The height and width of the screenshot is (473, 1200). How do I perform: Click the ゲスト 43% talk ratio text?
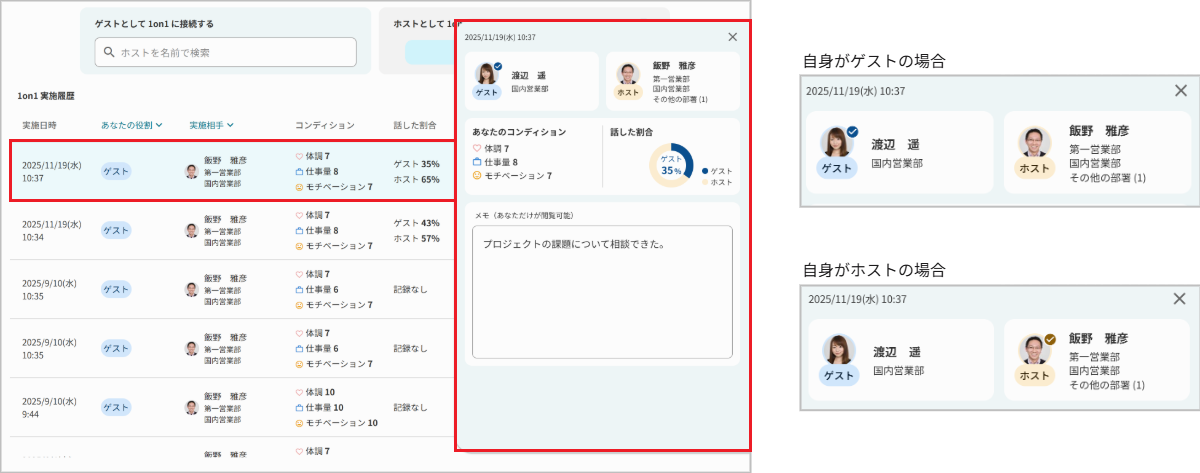[x=416, y=223]
